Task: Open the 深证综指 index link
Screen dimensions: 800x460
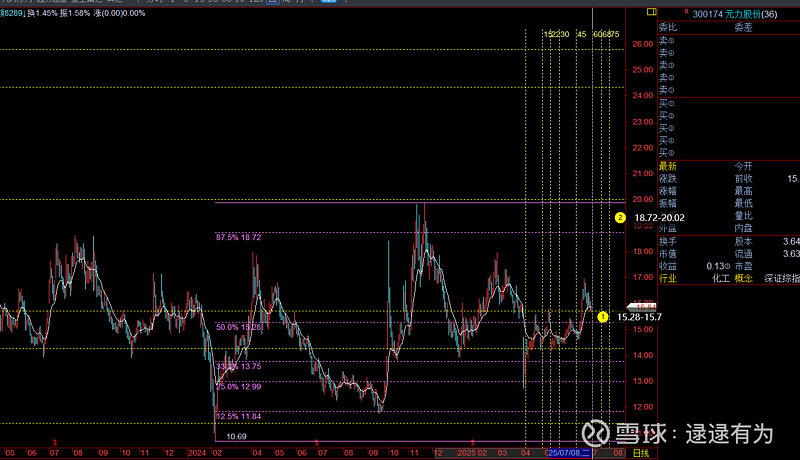Action: point(782,278)
